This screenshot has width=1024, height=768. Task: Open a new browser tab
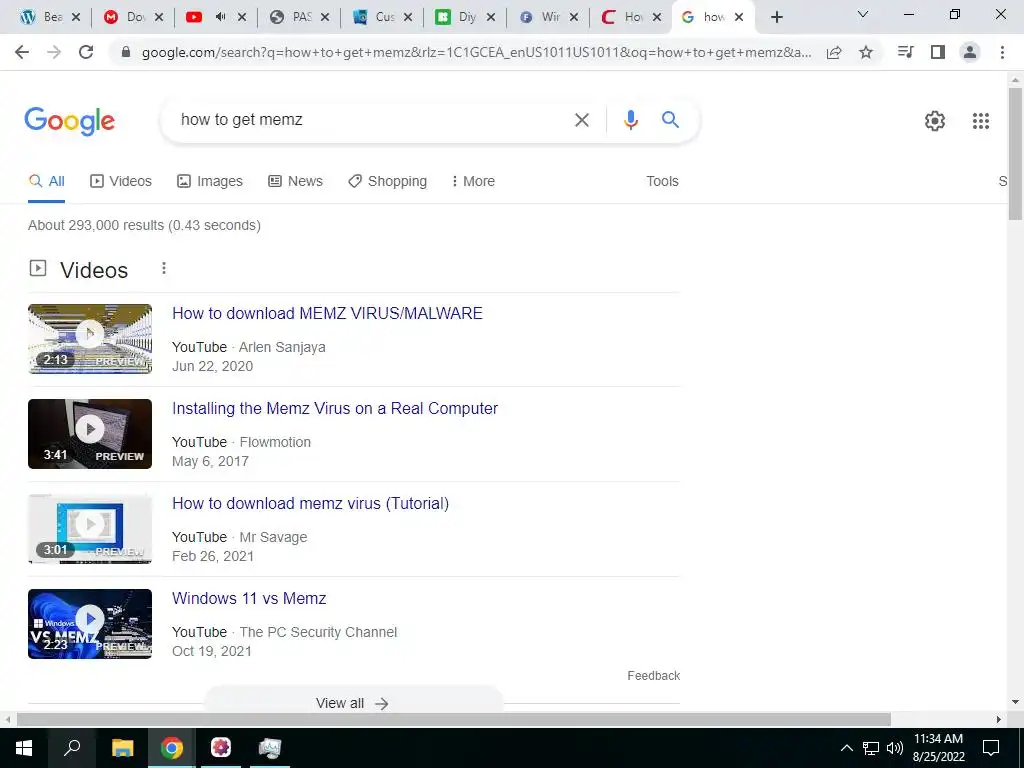click(x=776, y=17)
